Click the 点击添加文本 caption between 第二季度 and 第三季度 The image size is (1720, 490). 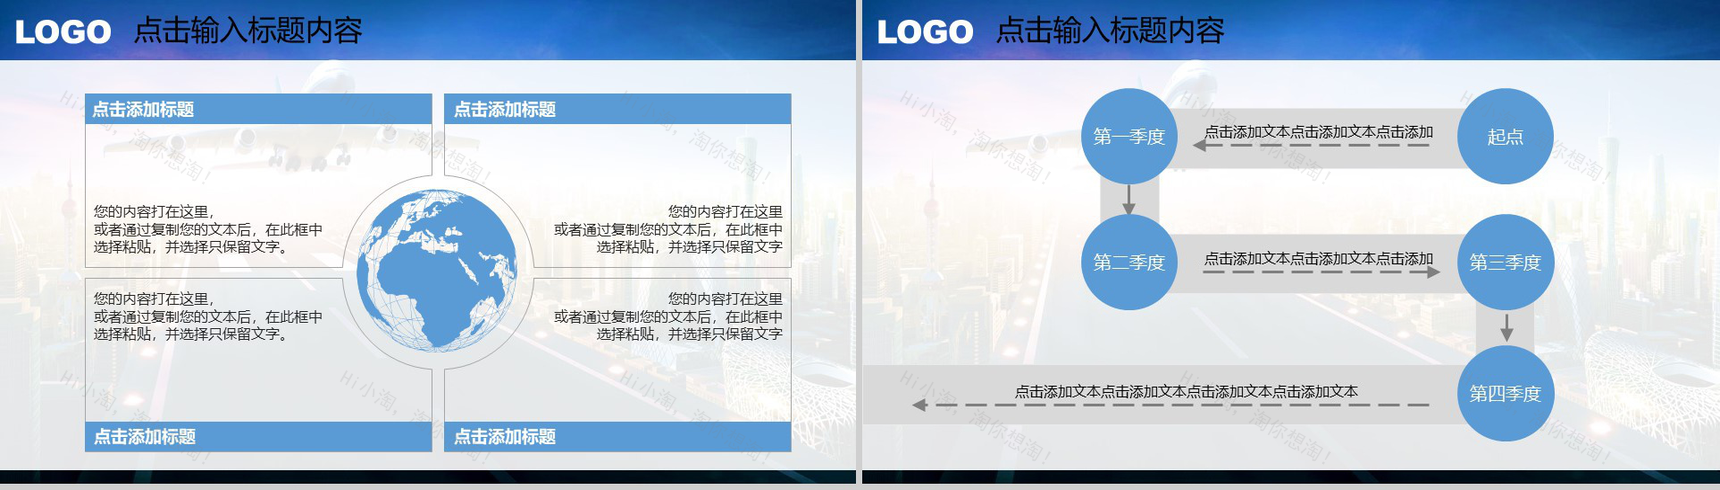[1318, 258]
